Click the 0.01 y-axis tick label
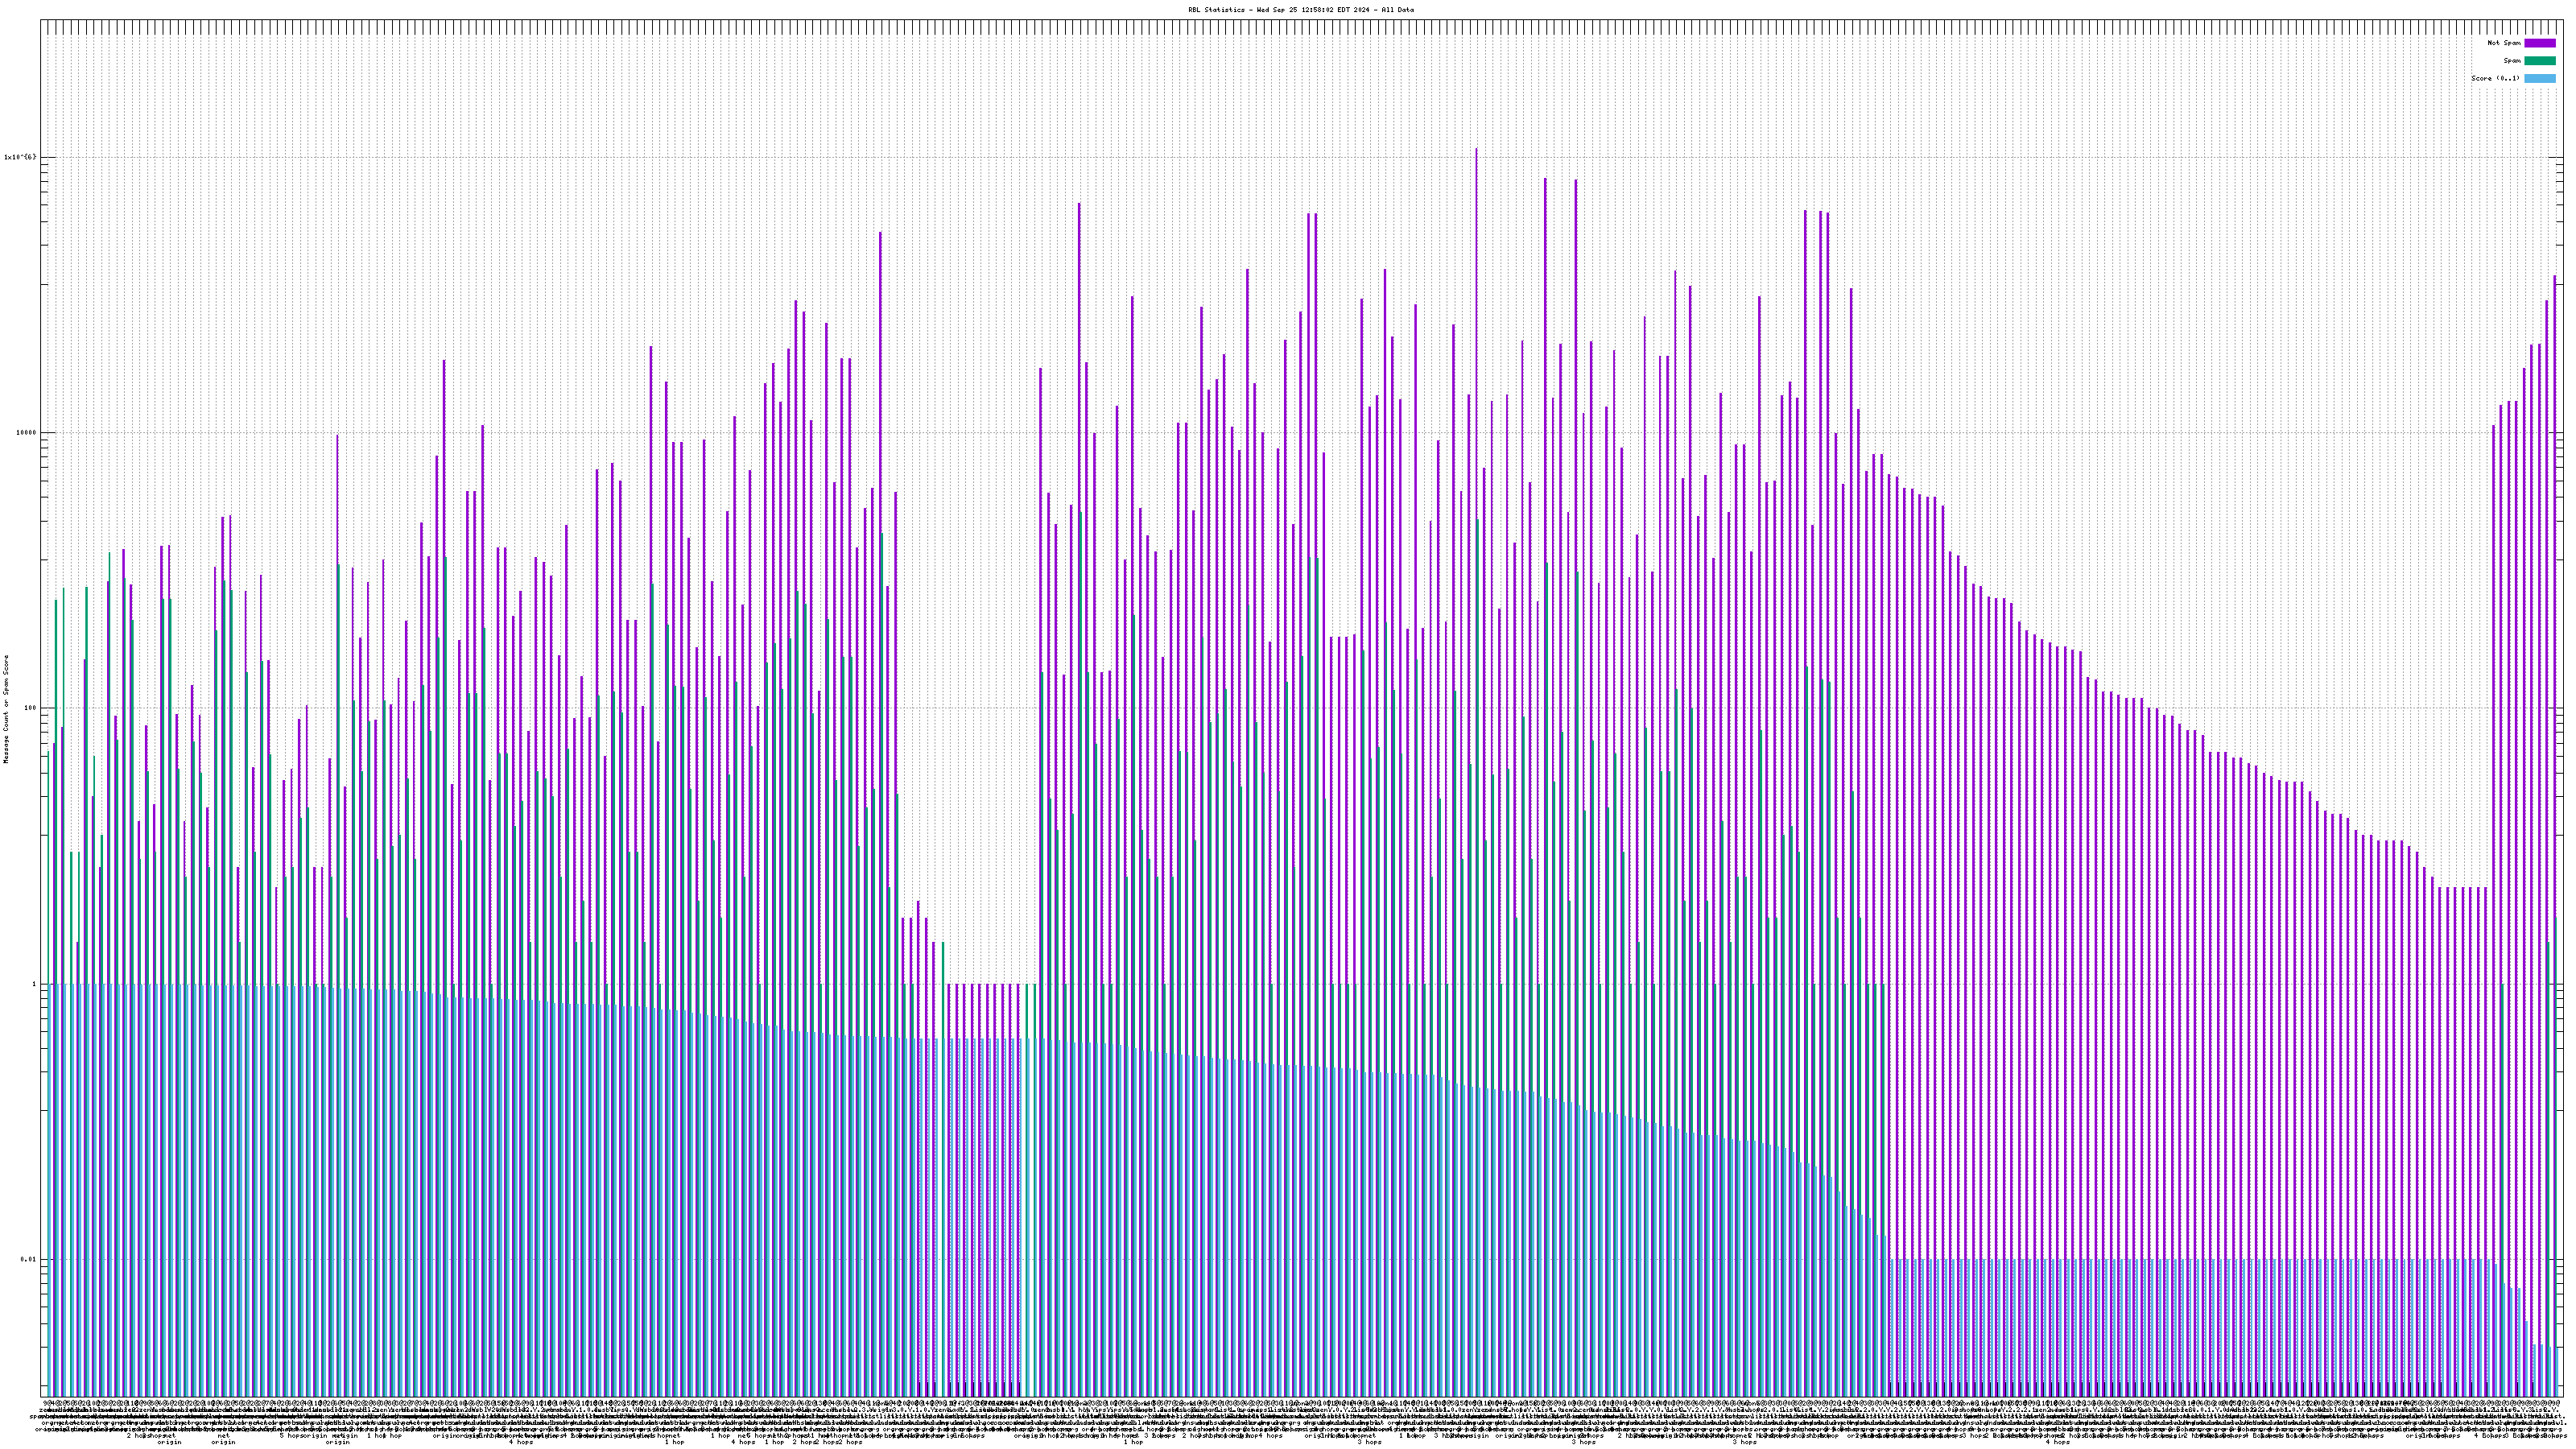Image resolution: width=2576 pixels, height=1449 pixels. click(x=28, y=1259)
